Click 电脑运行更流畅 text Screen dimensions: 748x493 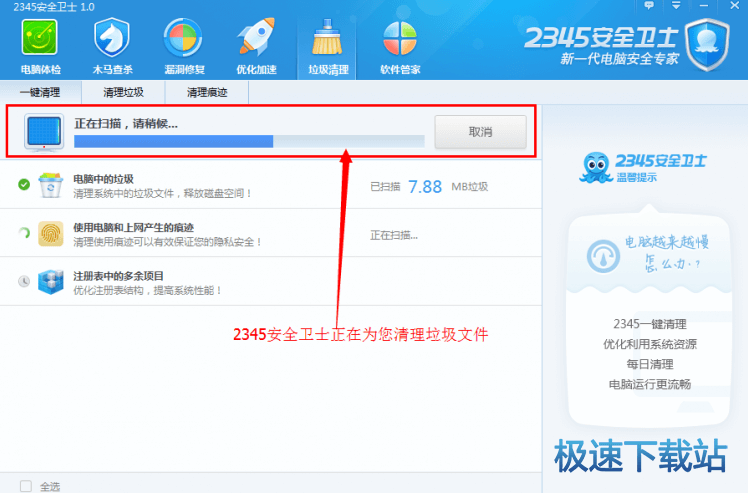tap(650, 384)
